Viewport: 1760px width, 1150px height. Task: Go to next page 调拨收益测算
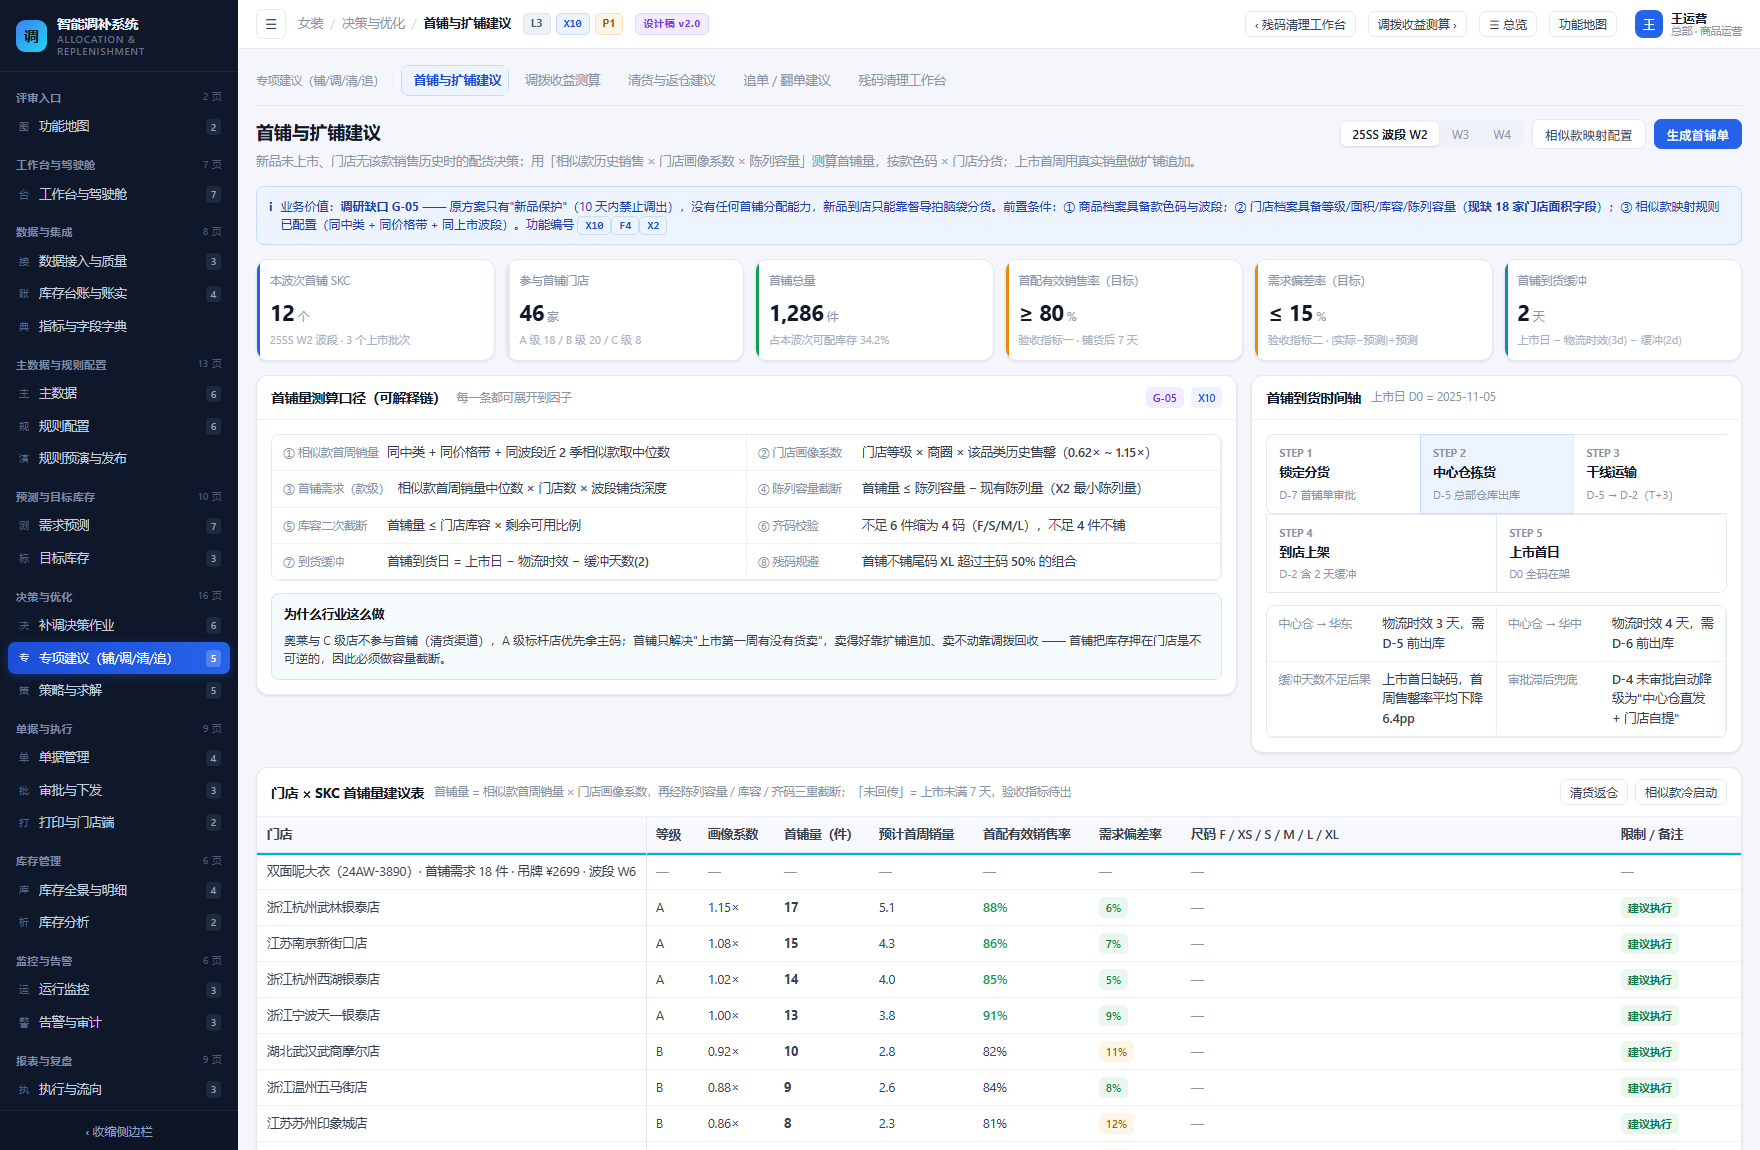tap(1417, 25)
